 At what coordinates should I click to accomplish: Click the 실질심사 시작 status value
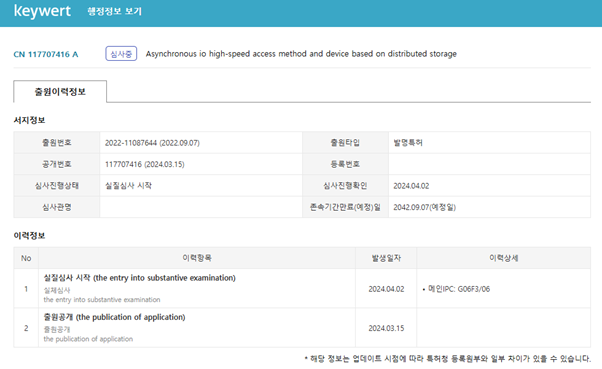[x=128, y=186]
